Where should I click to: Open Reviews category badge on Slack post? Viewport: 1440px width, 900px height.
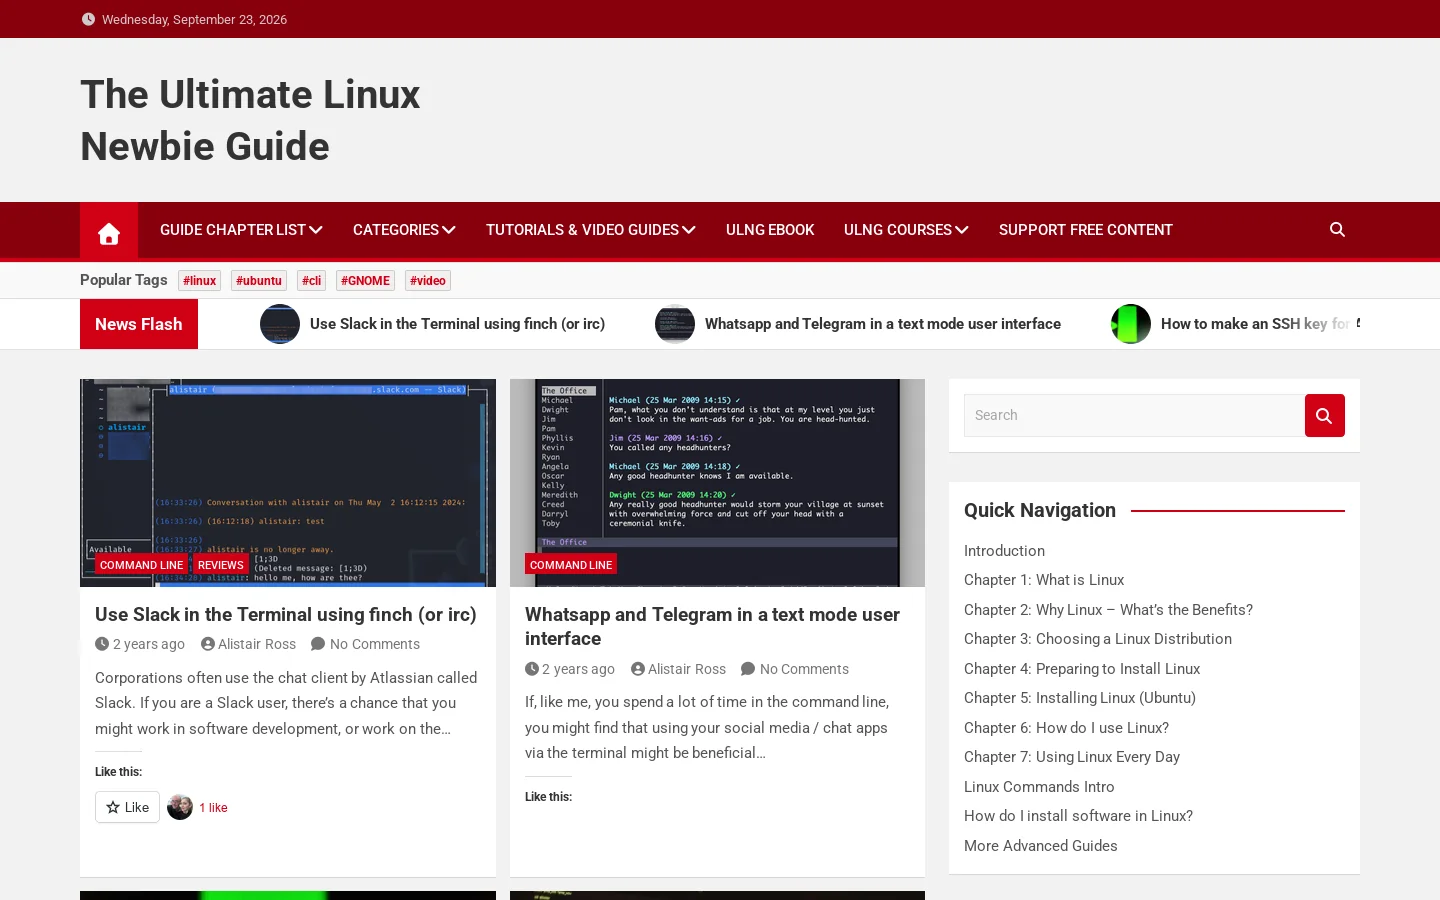220,565
